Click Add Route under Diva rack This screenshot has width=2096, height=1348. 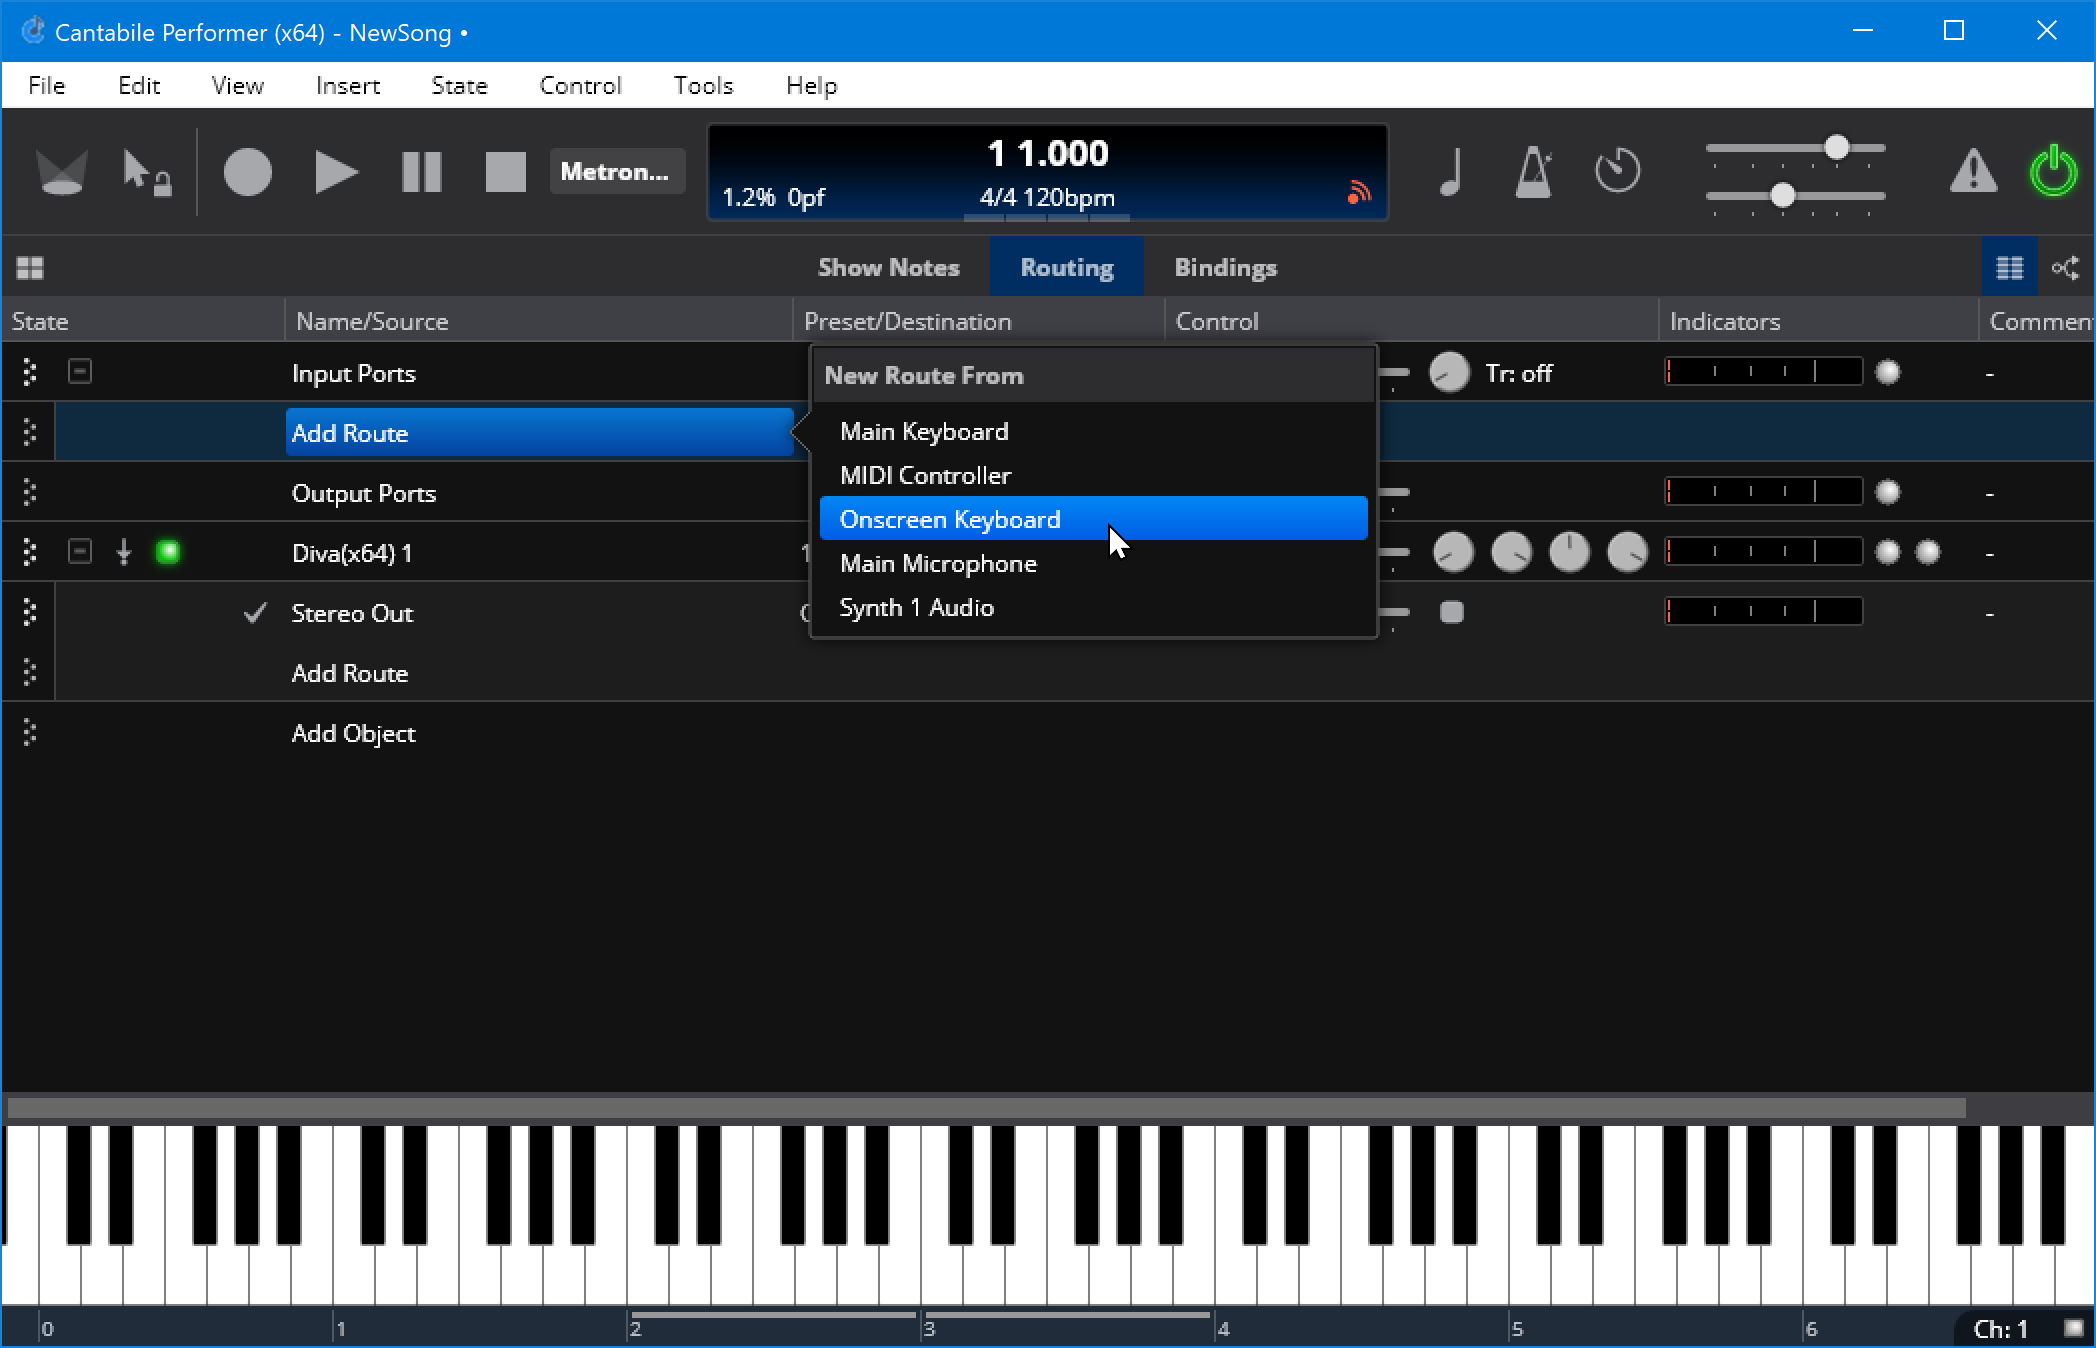pos(349,673)
